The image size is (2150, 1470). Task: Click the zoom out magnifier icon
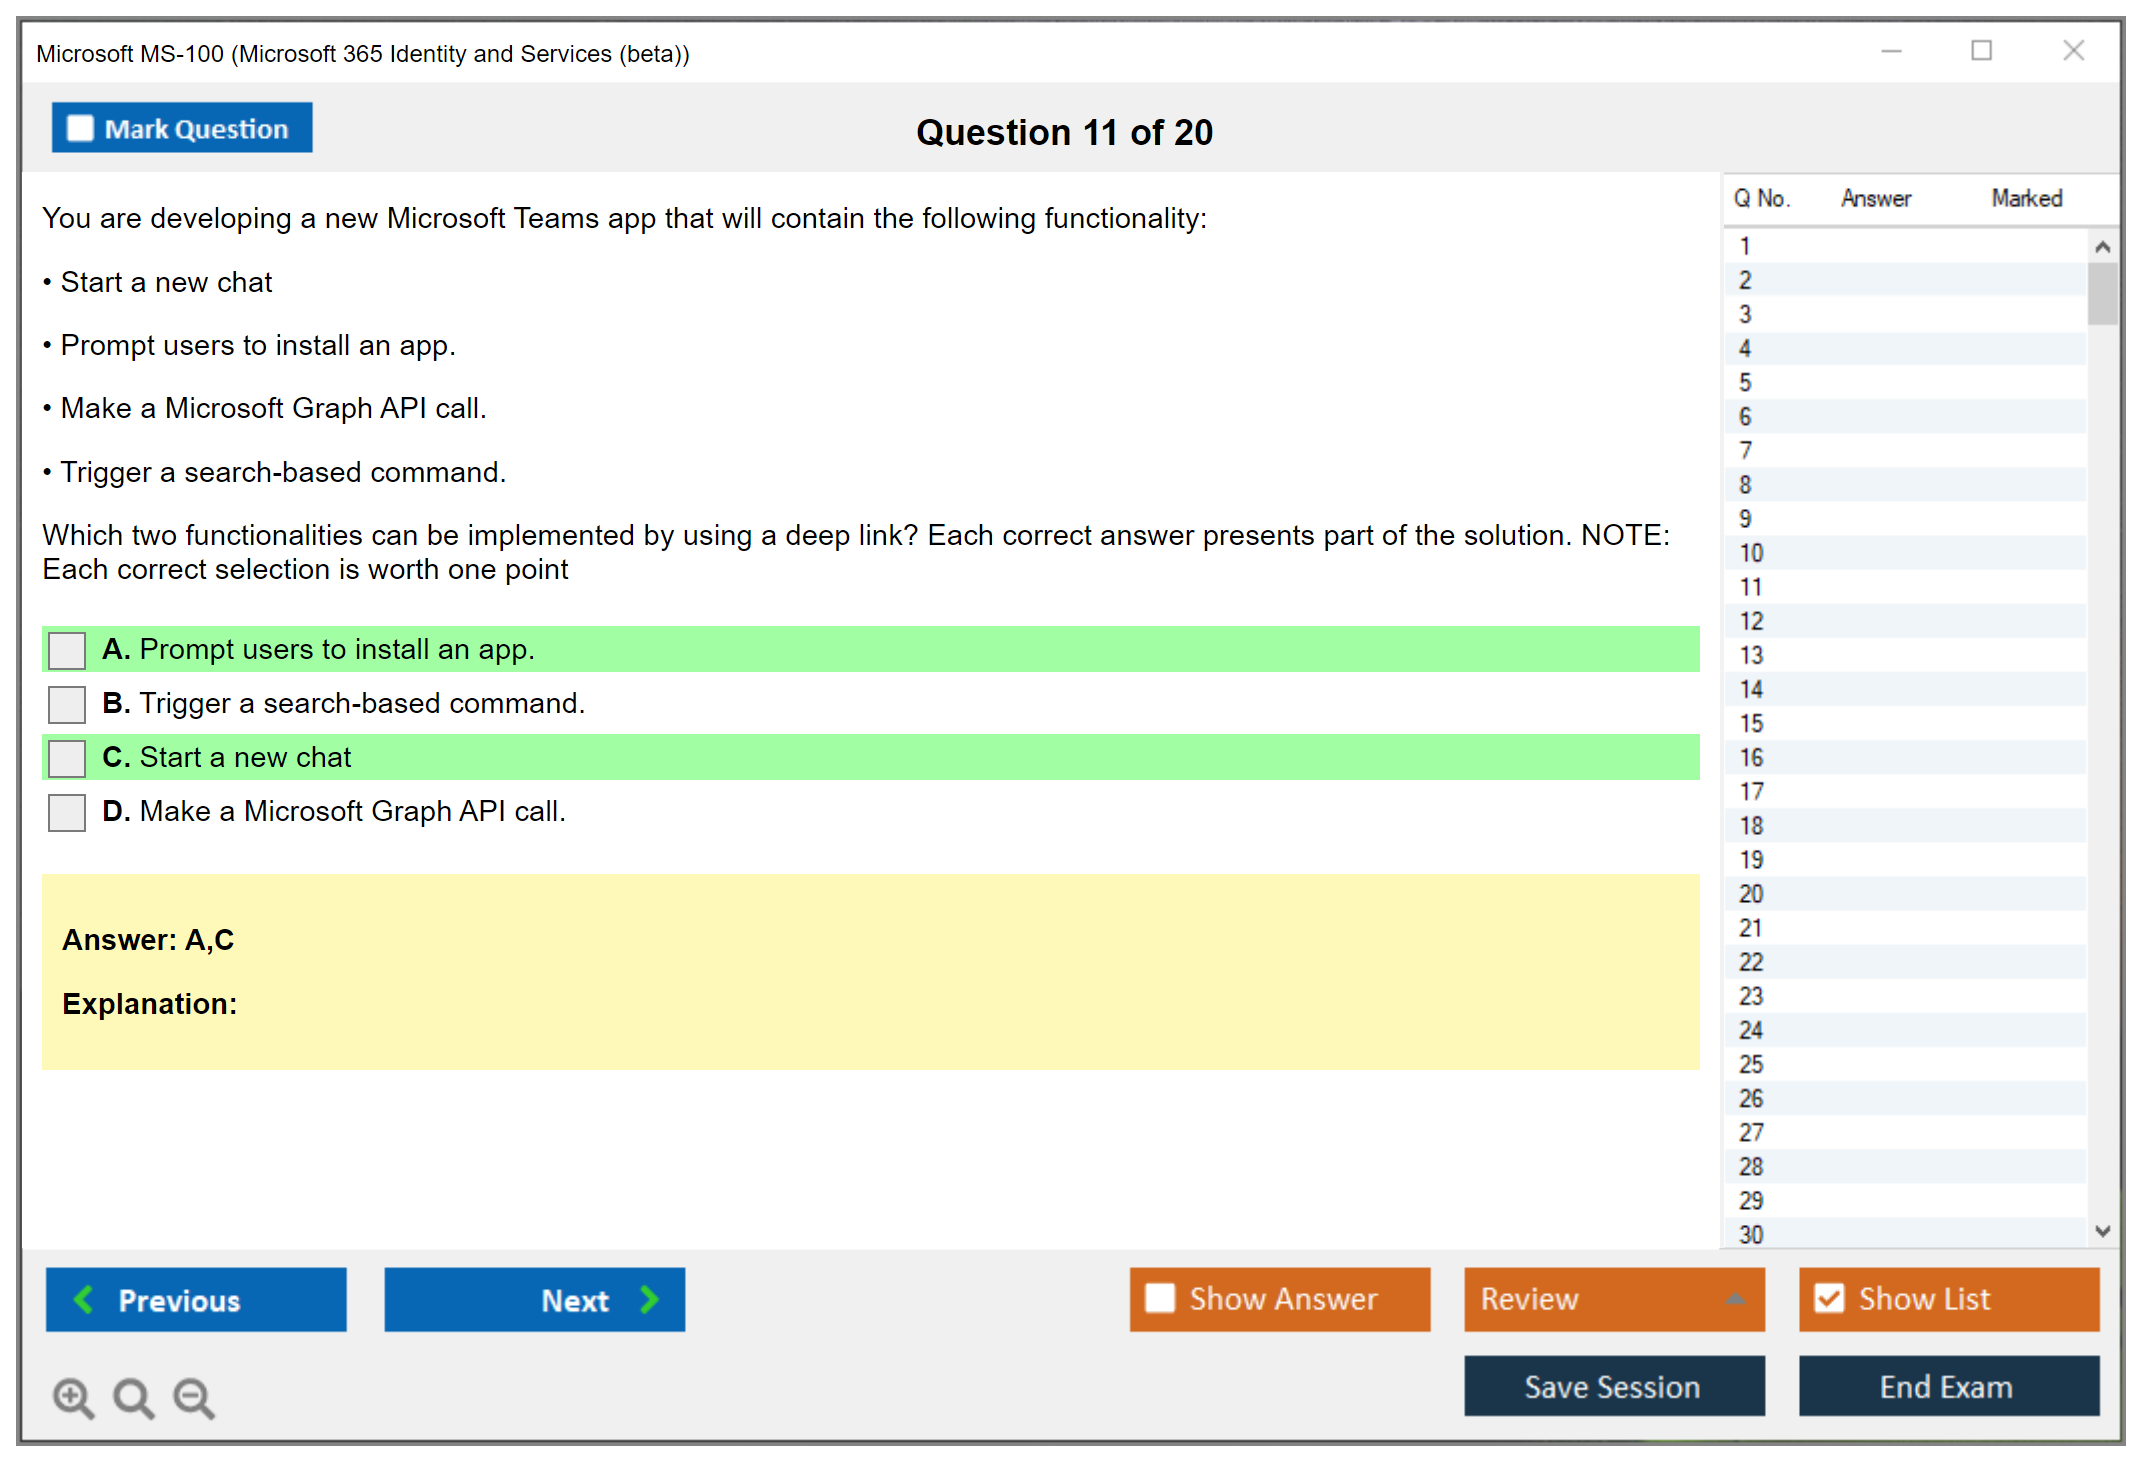click(x=193, y=1397)
